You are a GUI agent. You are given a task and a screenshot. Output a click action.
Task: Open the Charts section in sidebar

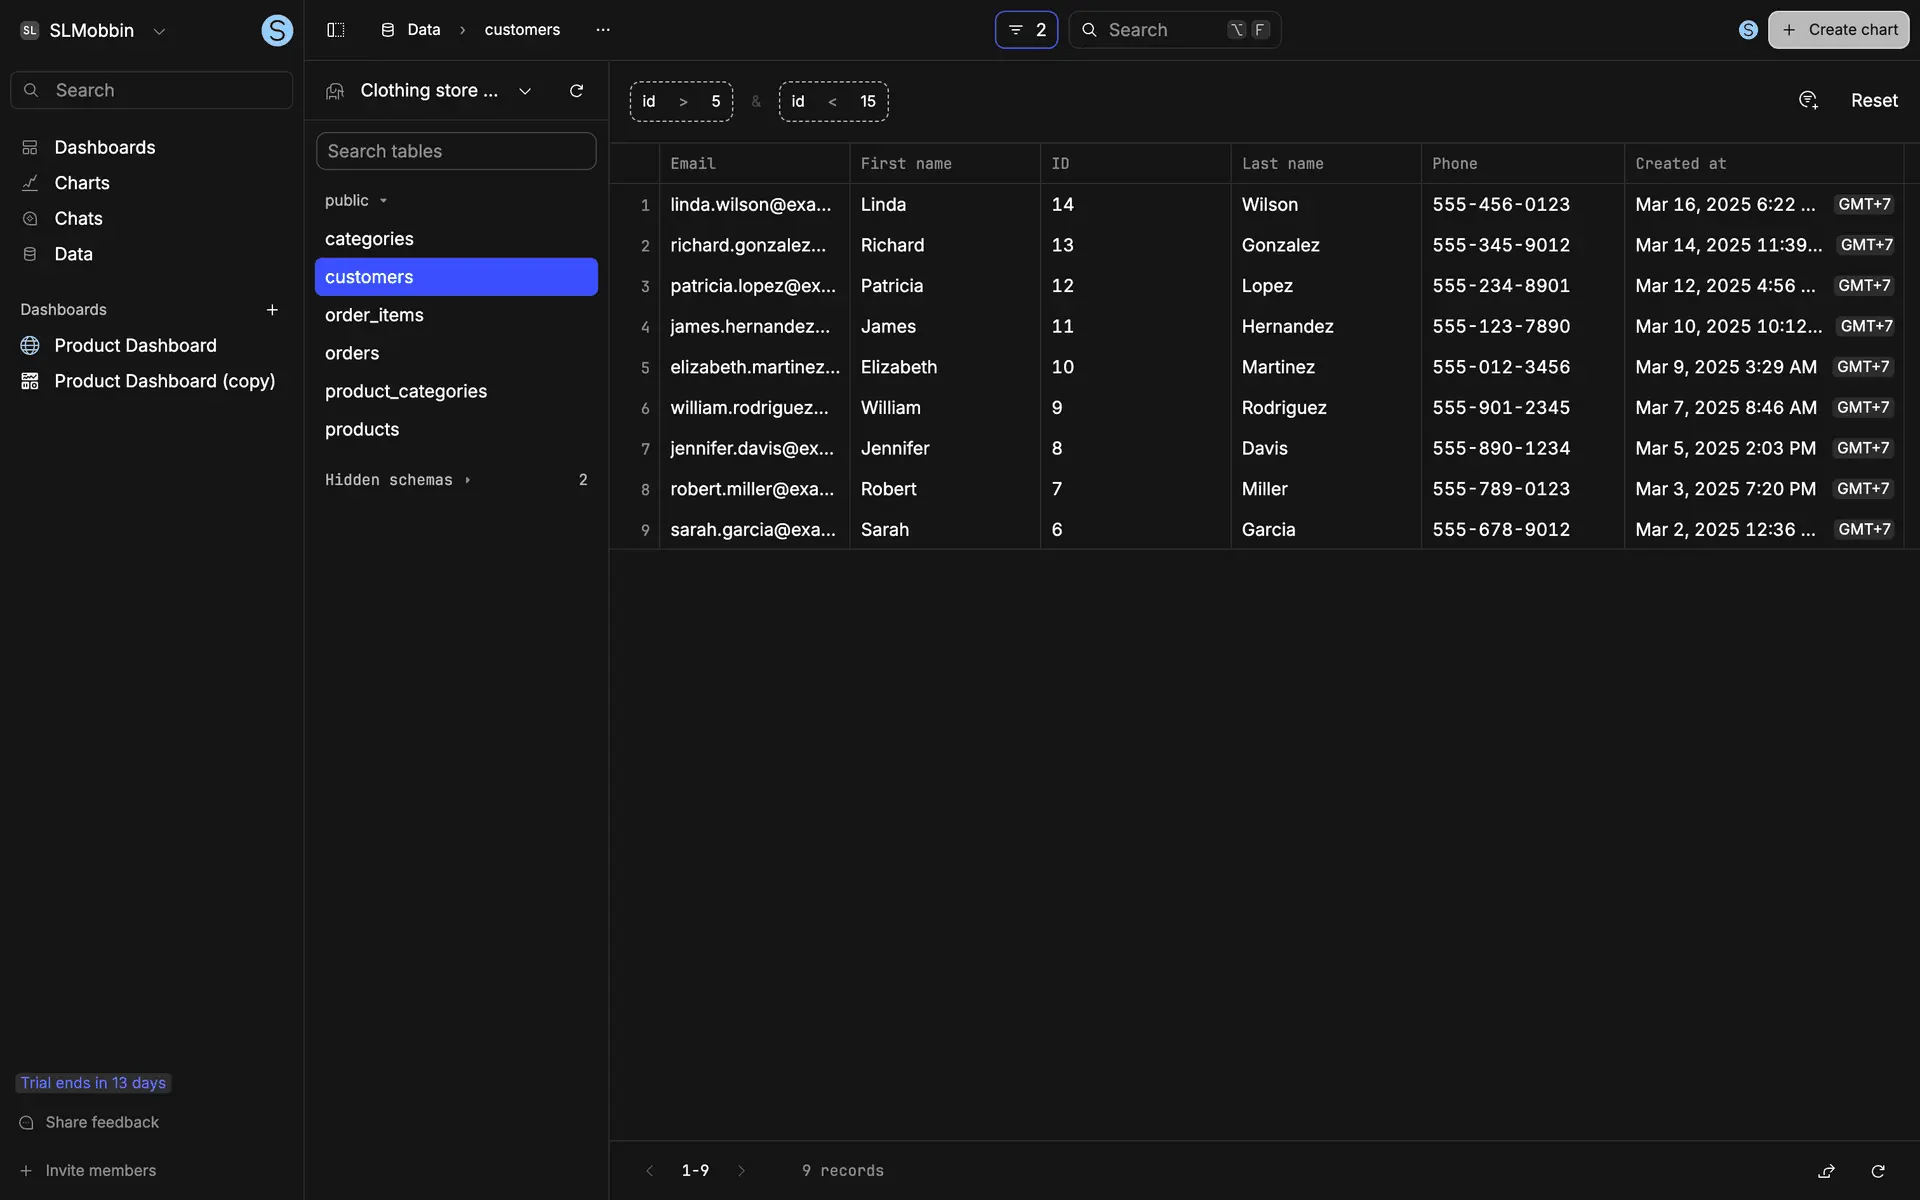tap(82, 183)
